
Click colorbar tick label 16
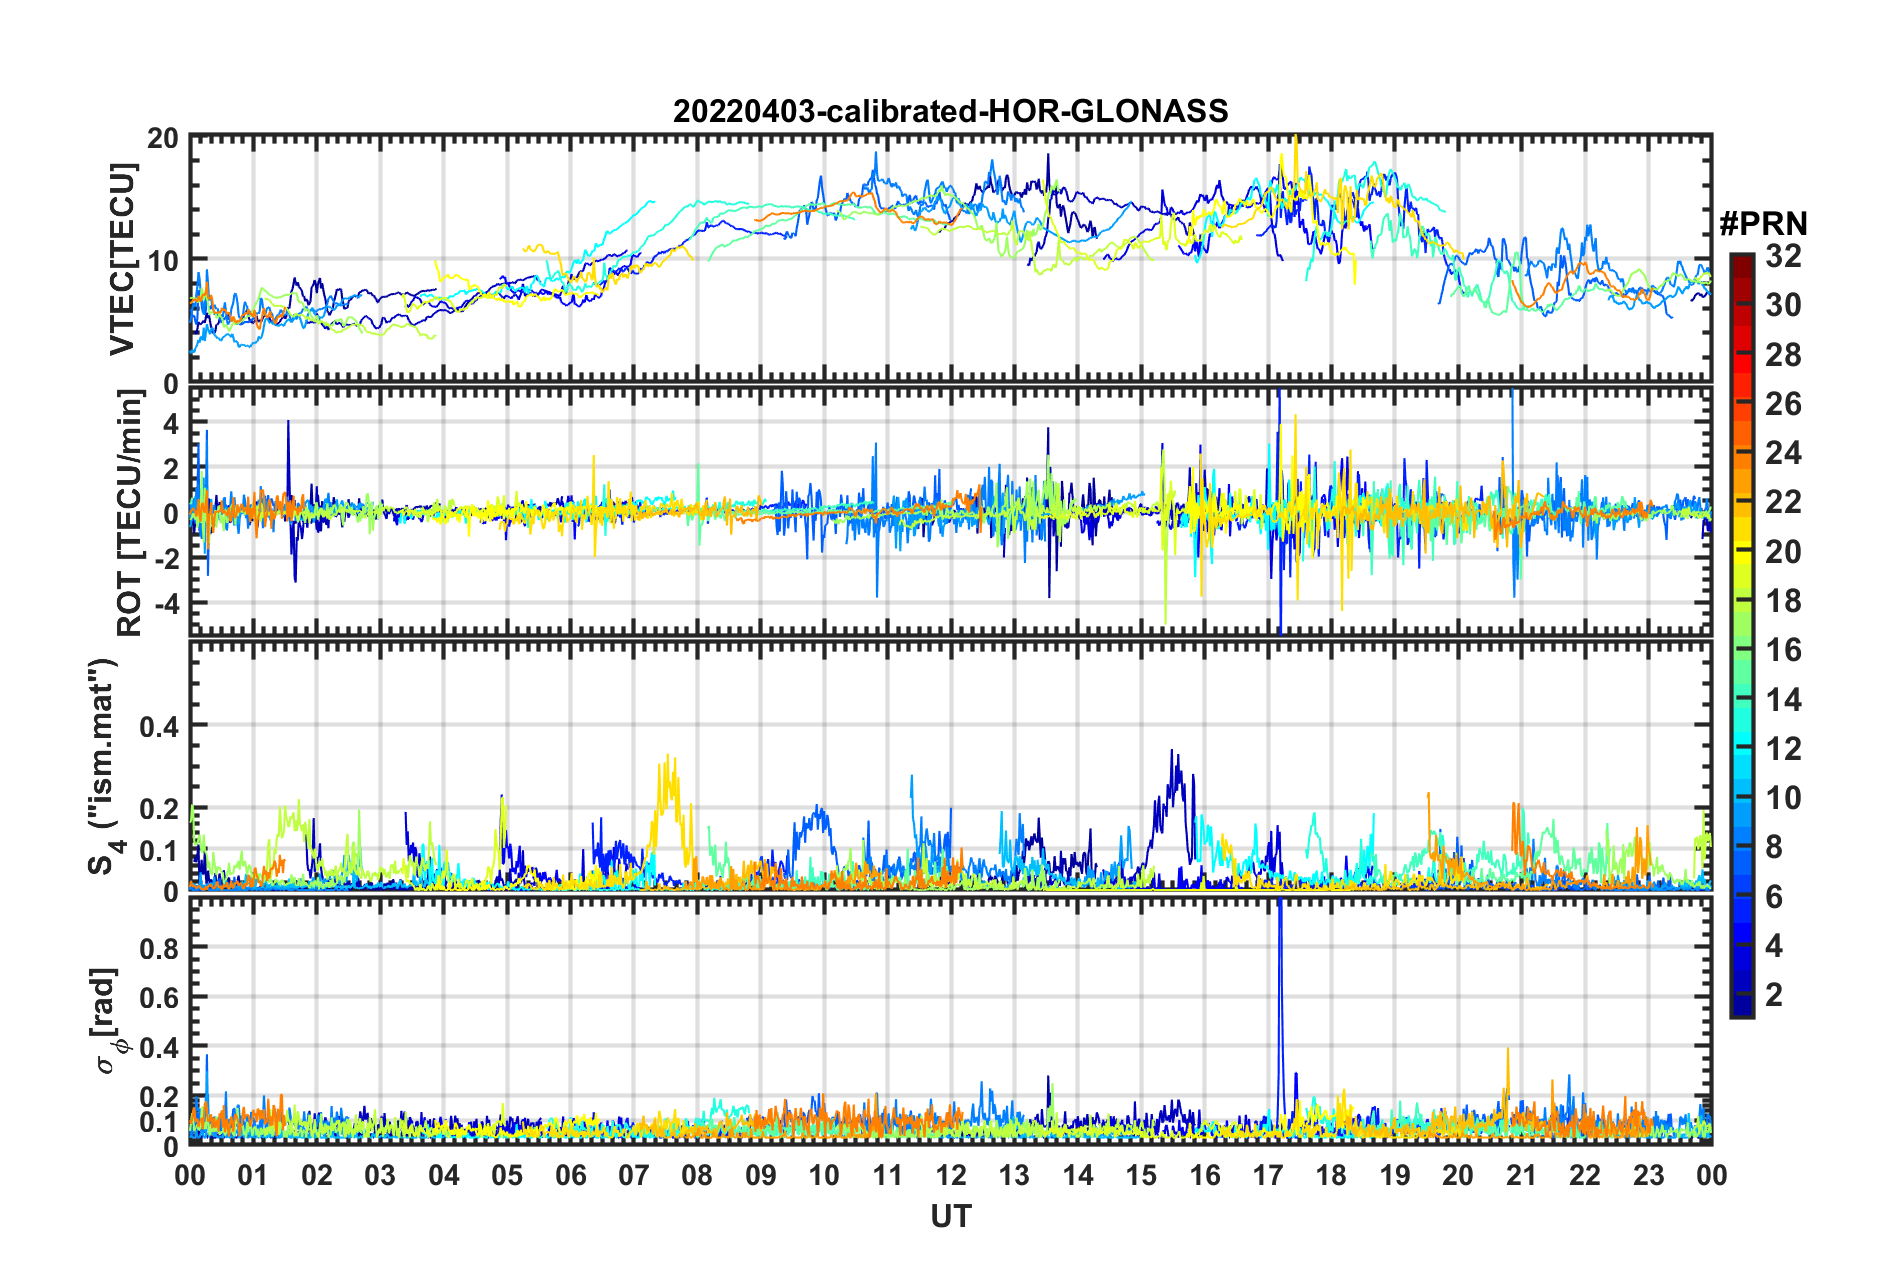[1783, 650]
